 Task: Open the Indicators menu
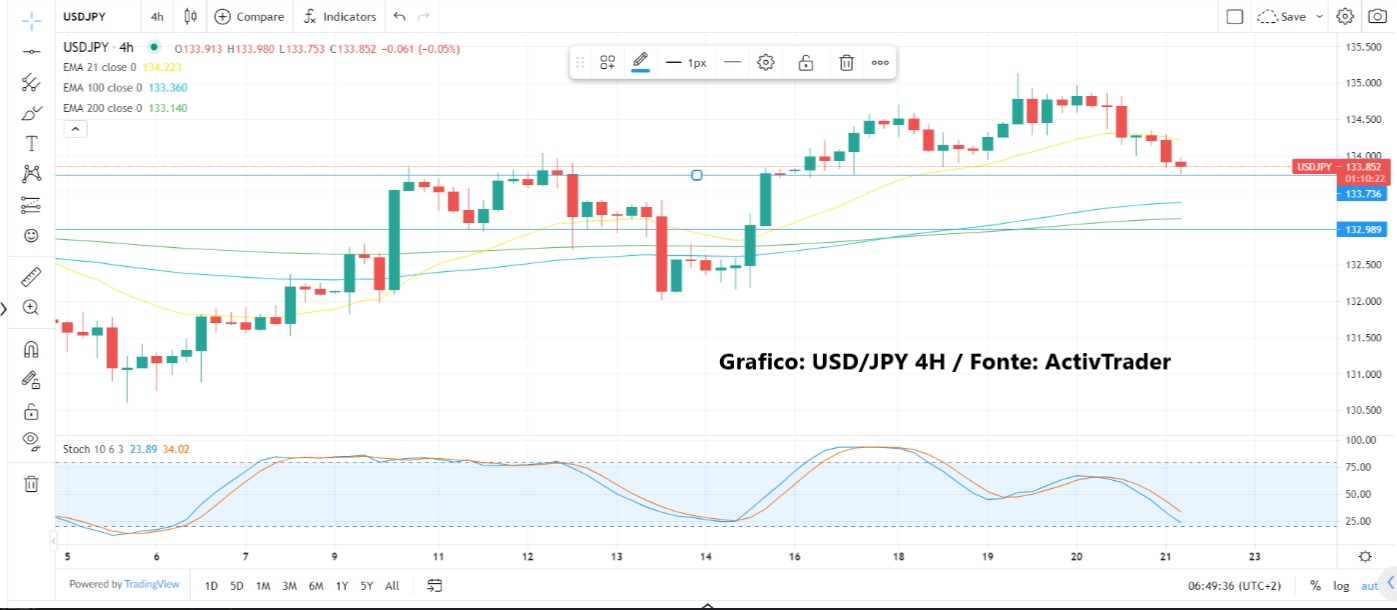pos(340,16)
